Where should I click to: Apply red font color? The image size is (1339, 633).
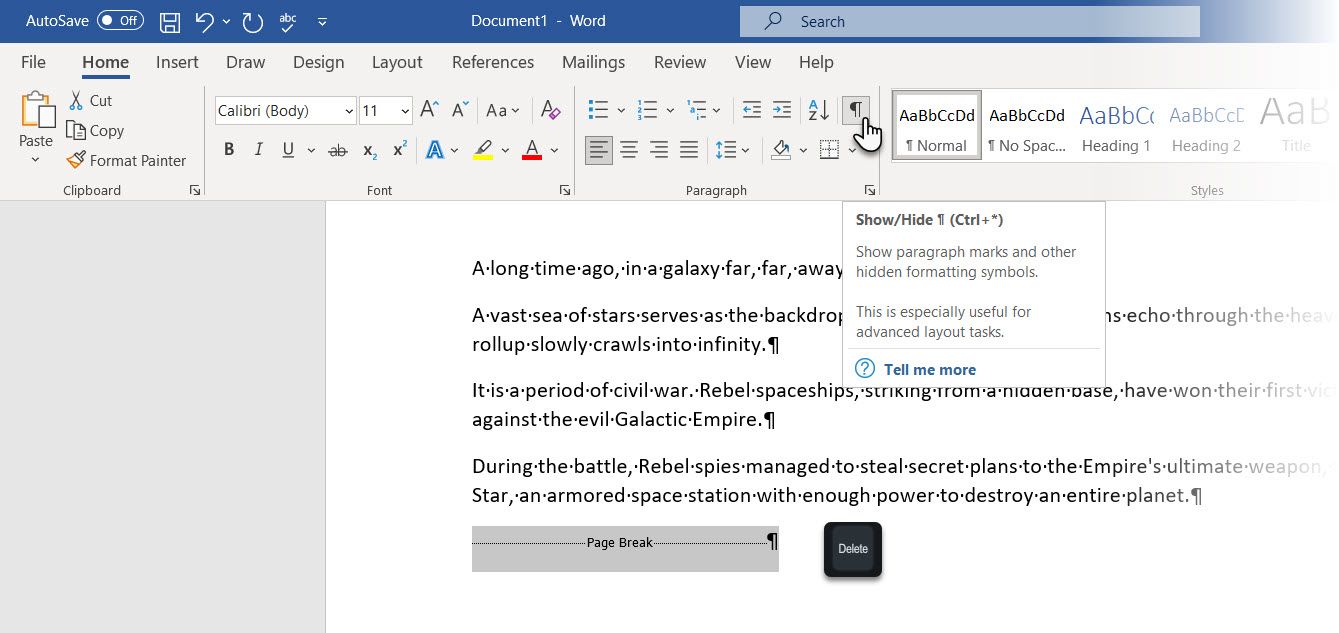[532, 150]
